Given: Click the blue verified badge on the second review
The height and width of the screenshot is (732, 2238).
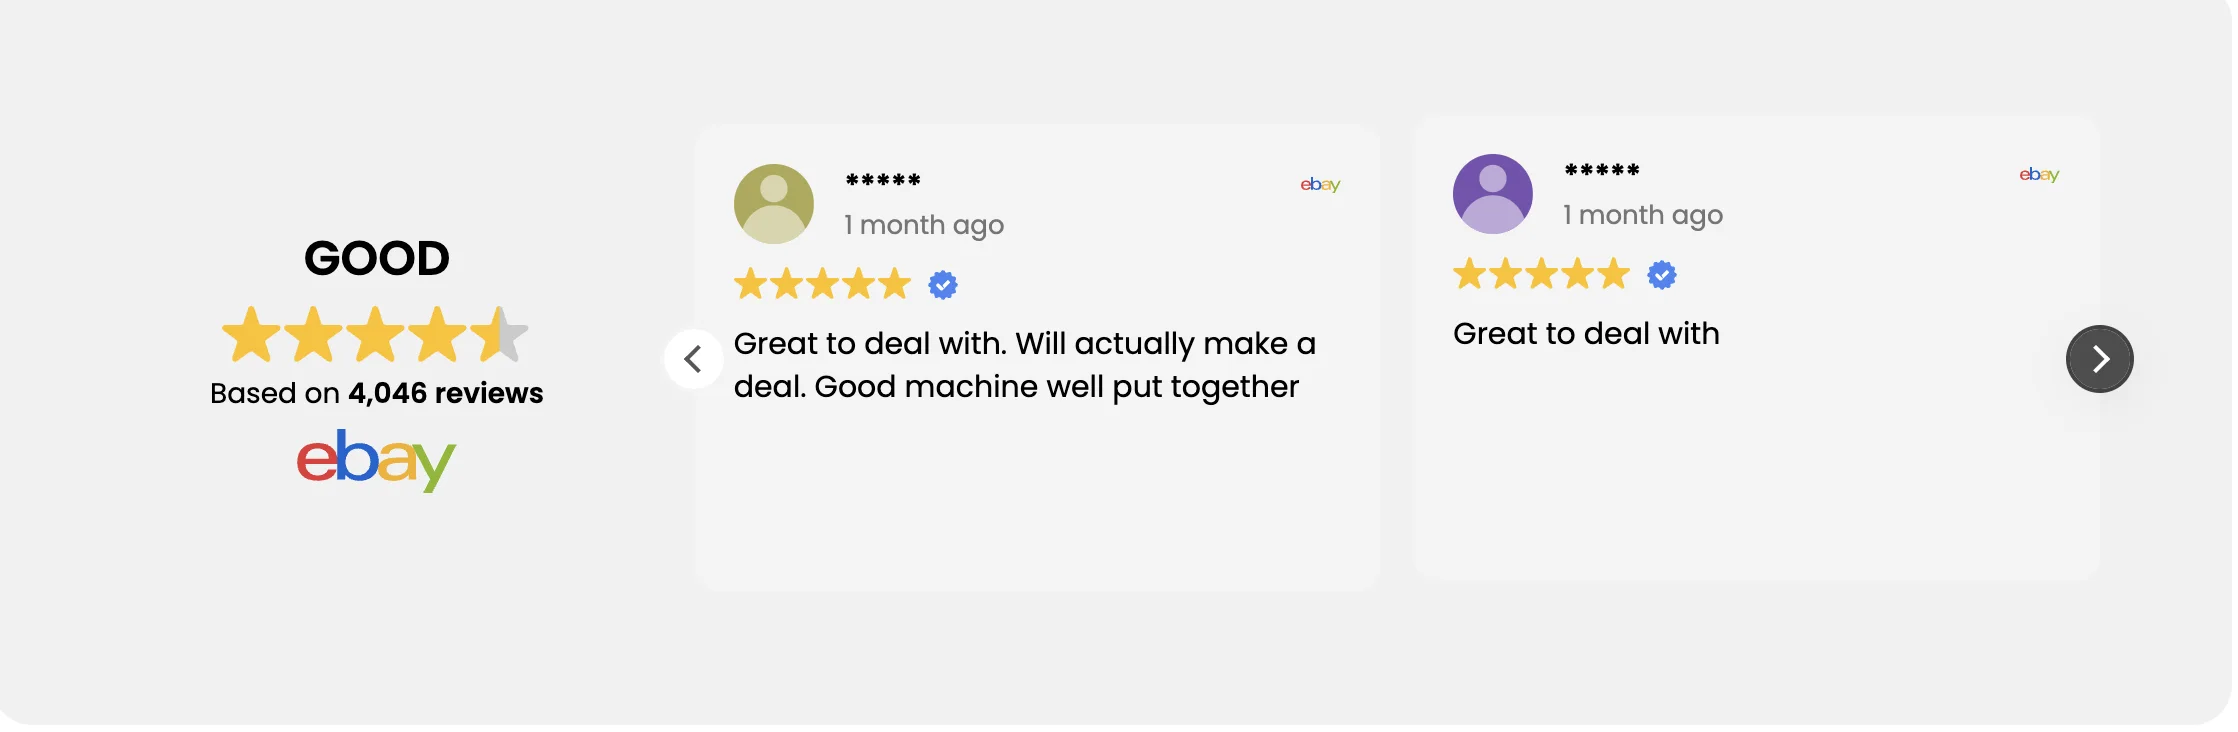Looking at the screenshot, I should [x=1662, y=275].
